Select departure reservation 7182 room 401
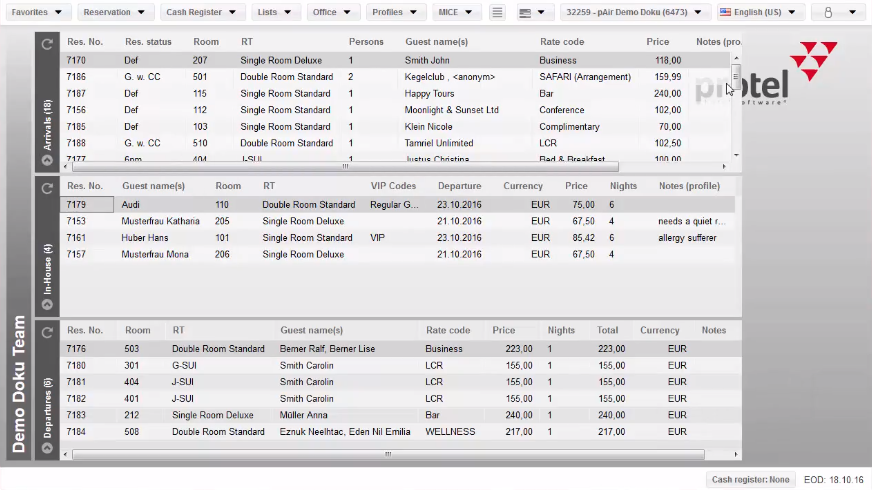The image size is (872, 490). point(400,398)
